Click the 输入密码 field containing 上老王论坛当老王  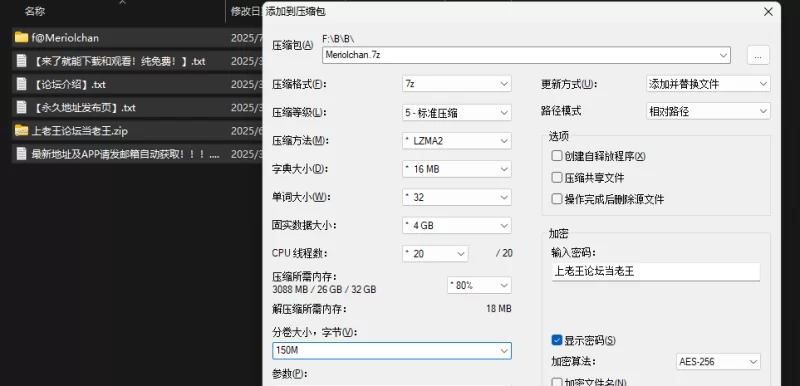click(656, 272)
